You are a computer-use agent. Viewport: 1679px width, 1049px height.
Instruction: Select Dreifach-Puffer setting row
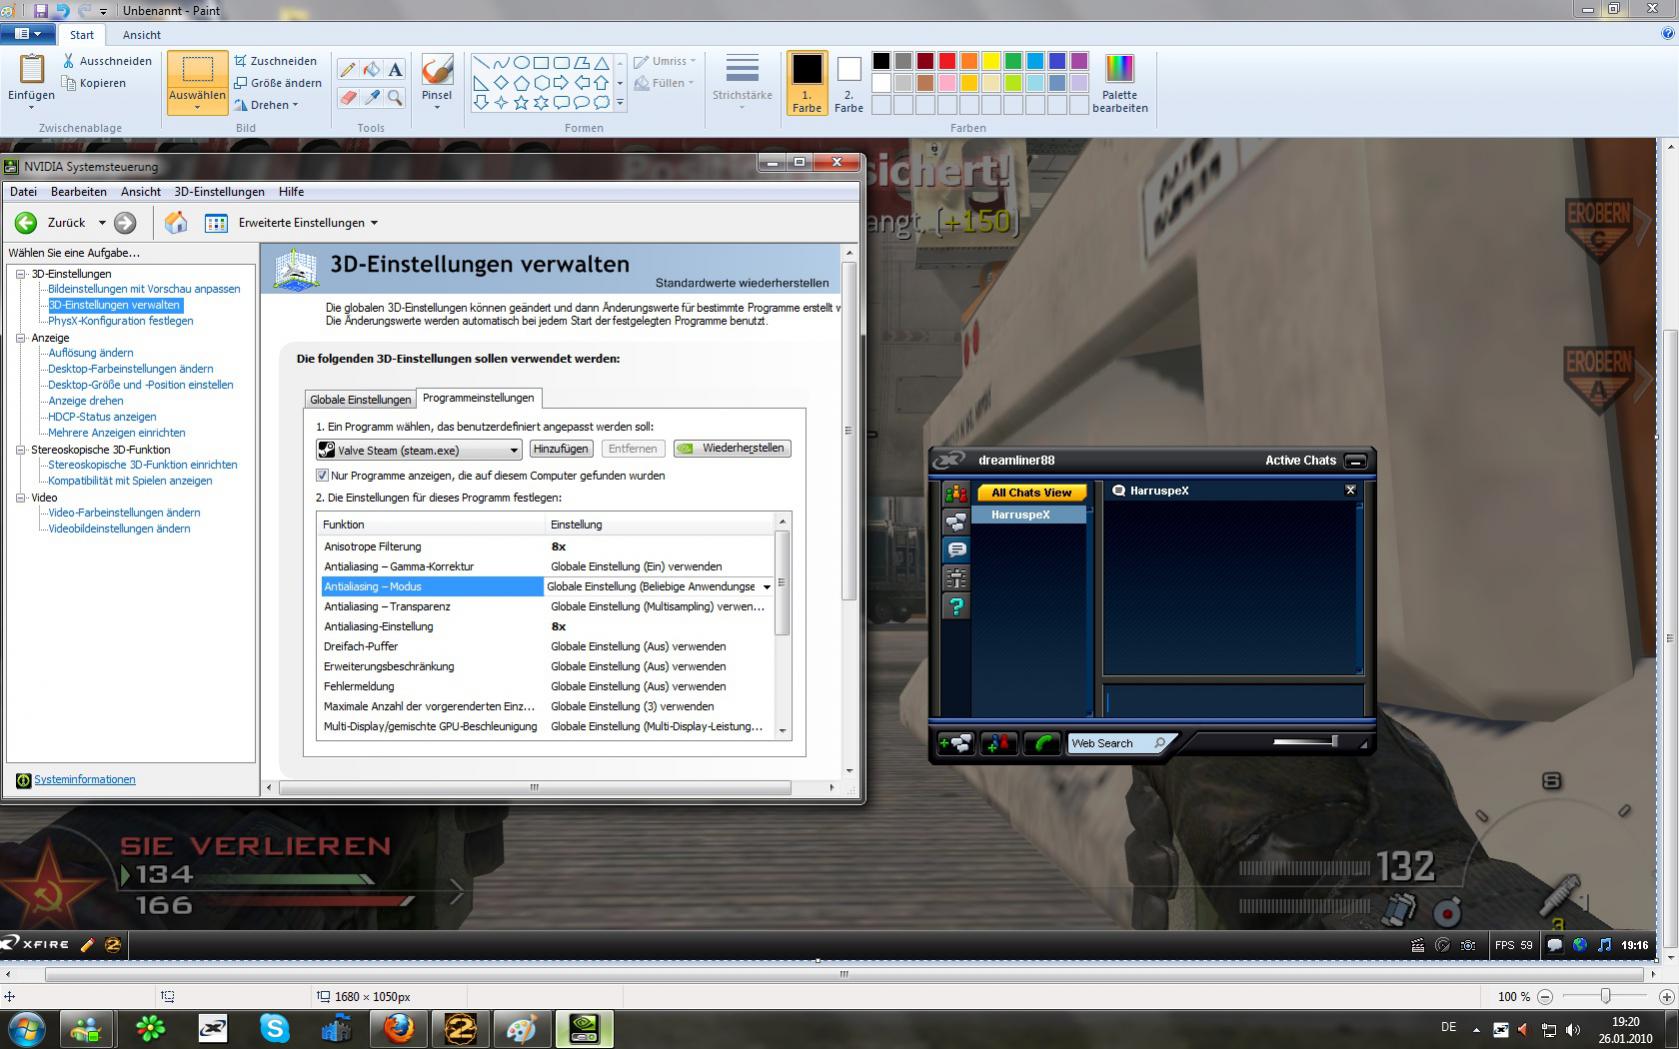546,647
